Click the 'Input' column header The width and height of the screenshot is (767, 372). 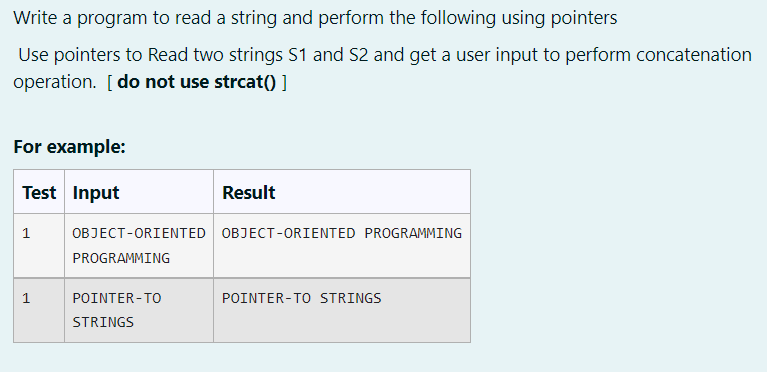pyautogui.click(x=96, y=192)
